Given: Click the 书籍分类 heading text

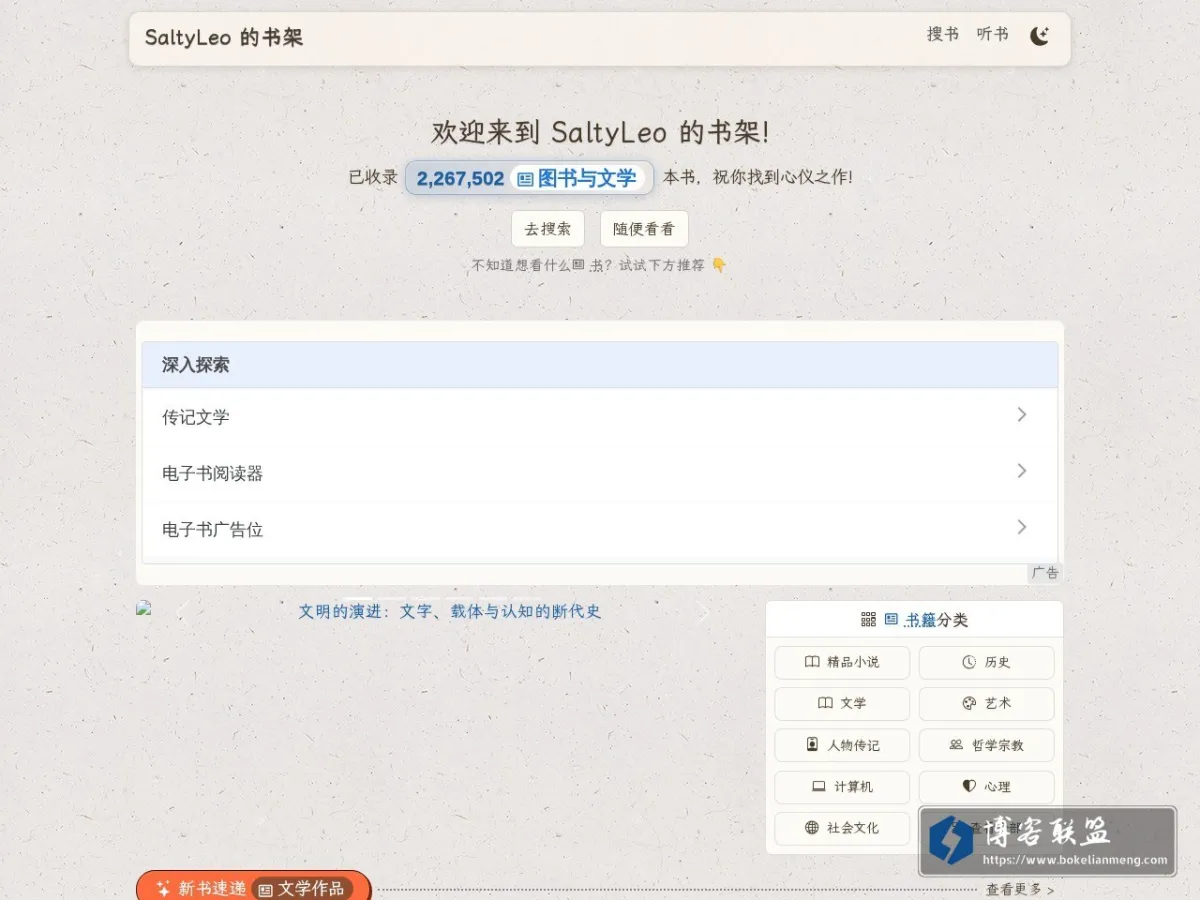Looking at the screenshot, I should pyautogui.click(x=936, y=620).
